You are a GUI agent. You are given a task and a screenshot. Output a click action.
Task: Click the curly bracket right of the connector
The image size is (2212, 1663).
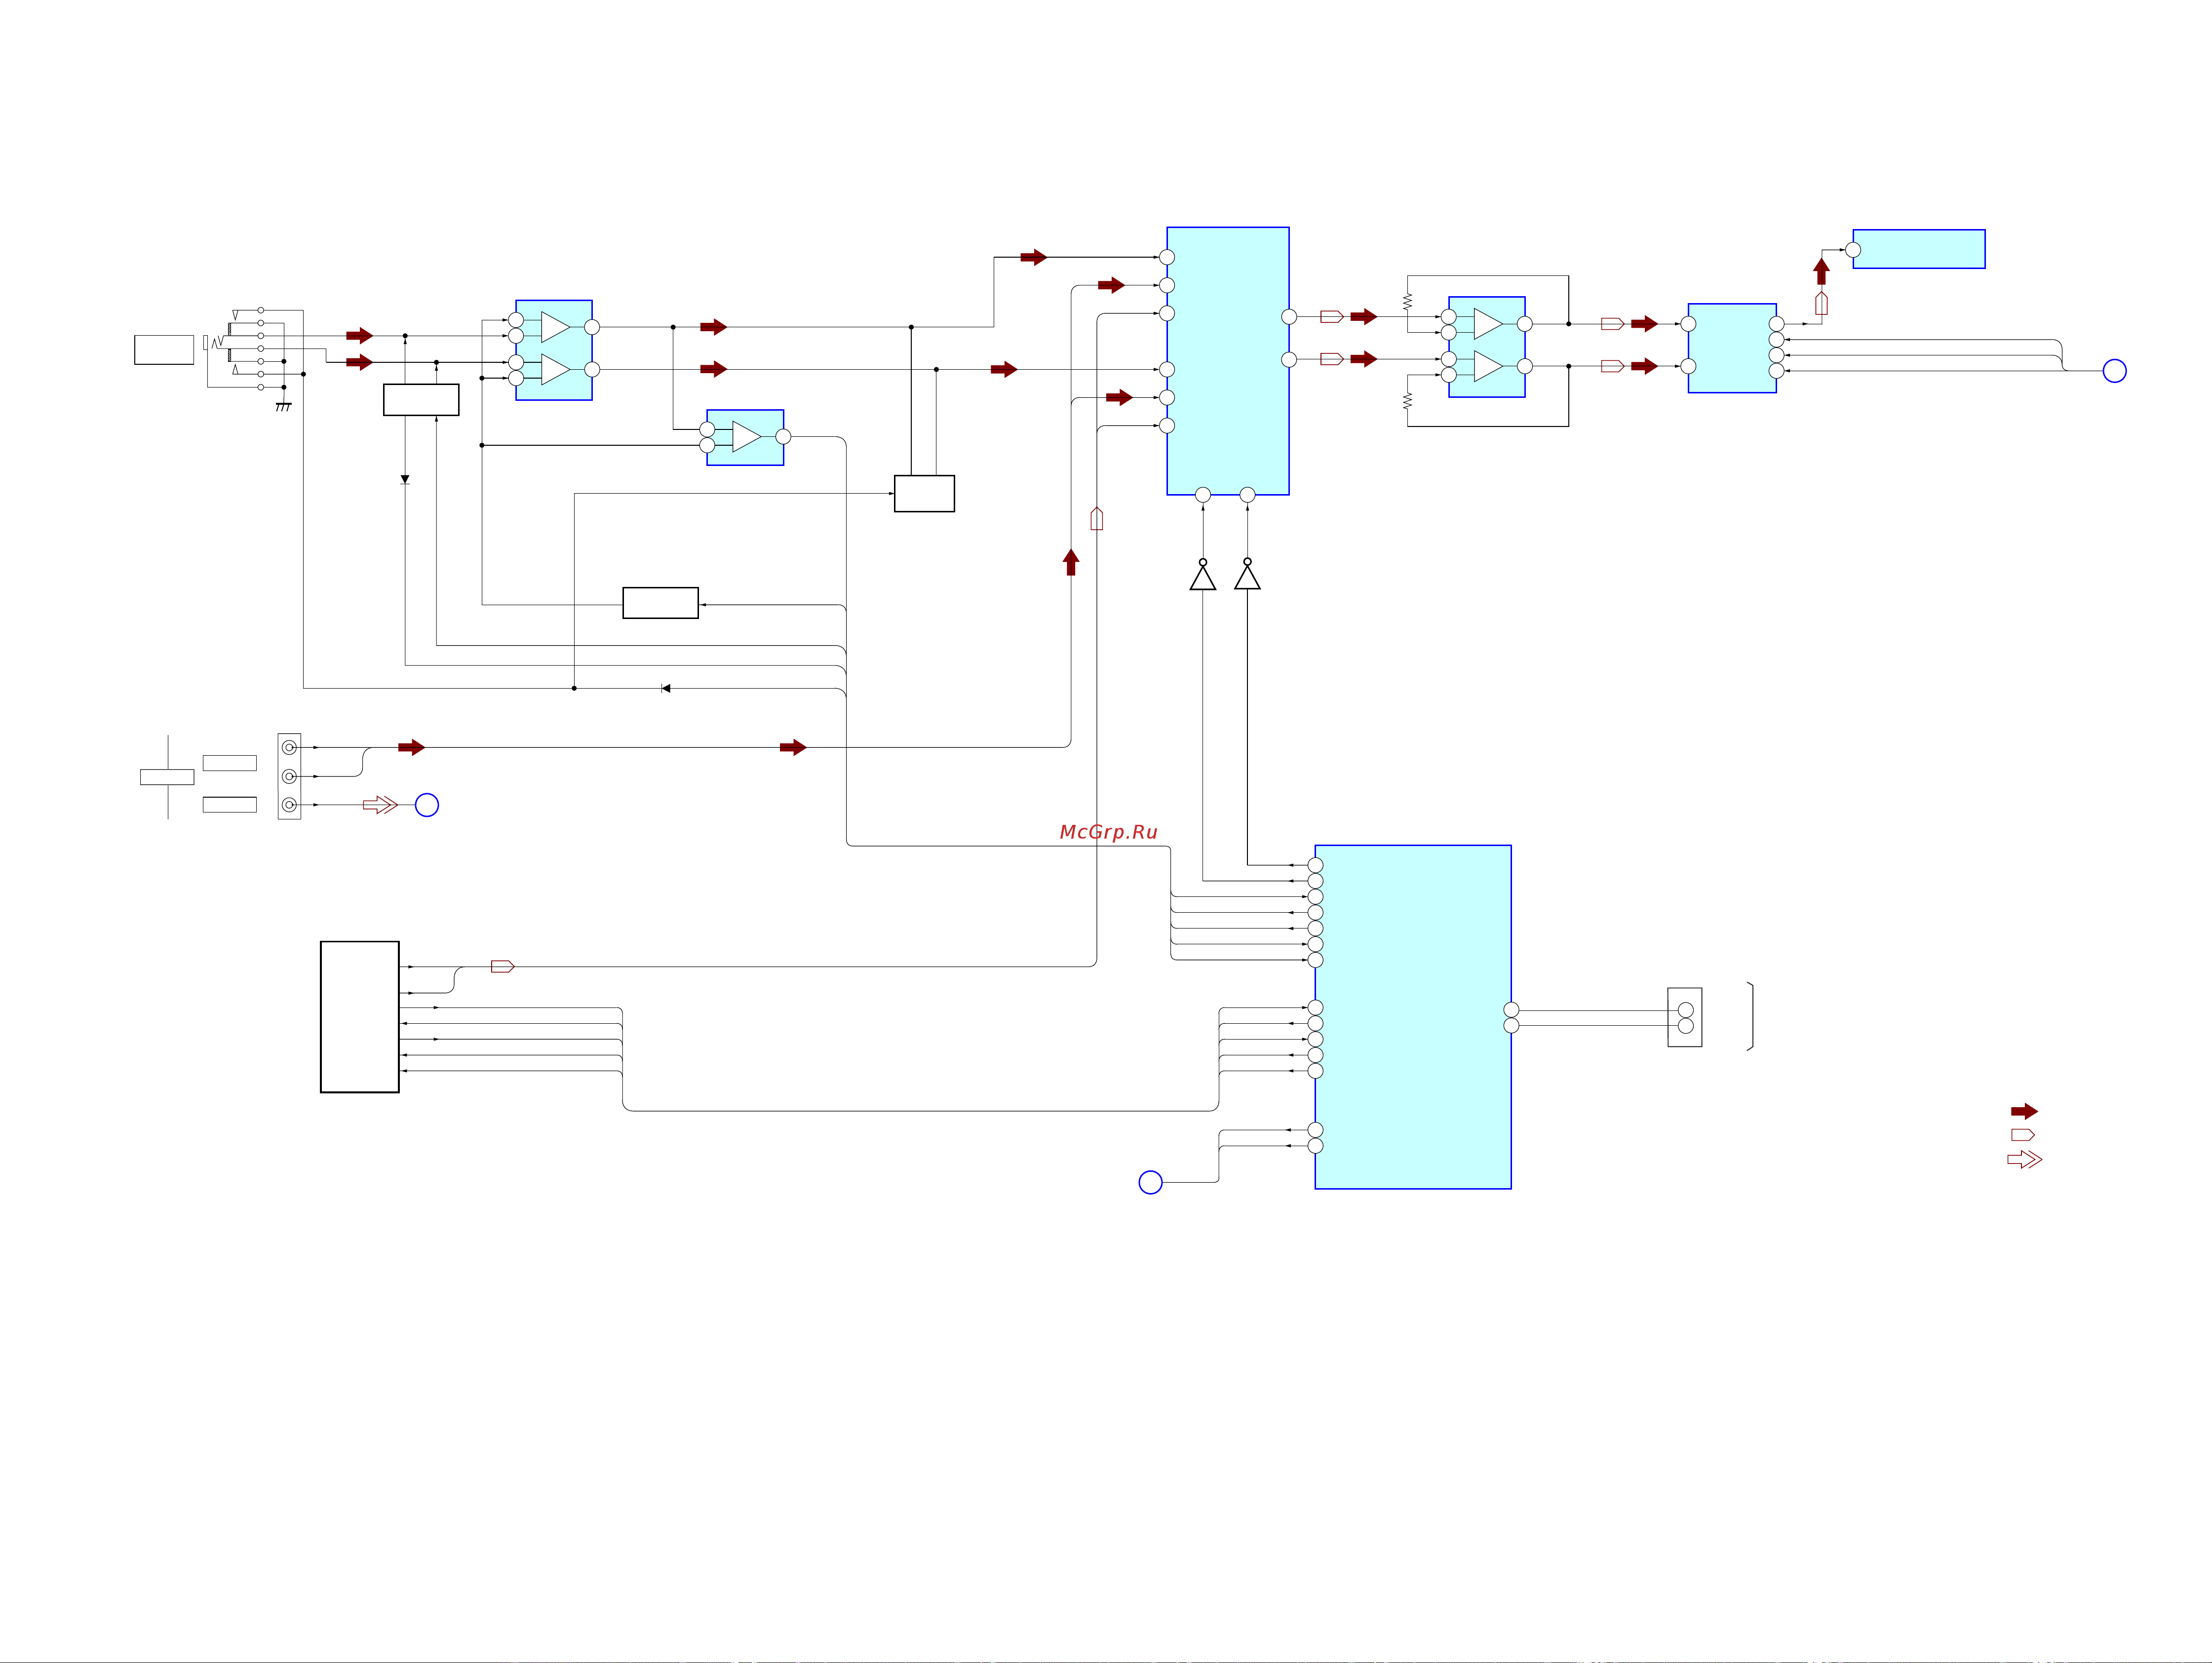click(1750, 1016)
